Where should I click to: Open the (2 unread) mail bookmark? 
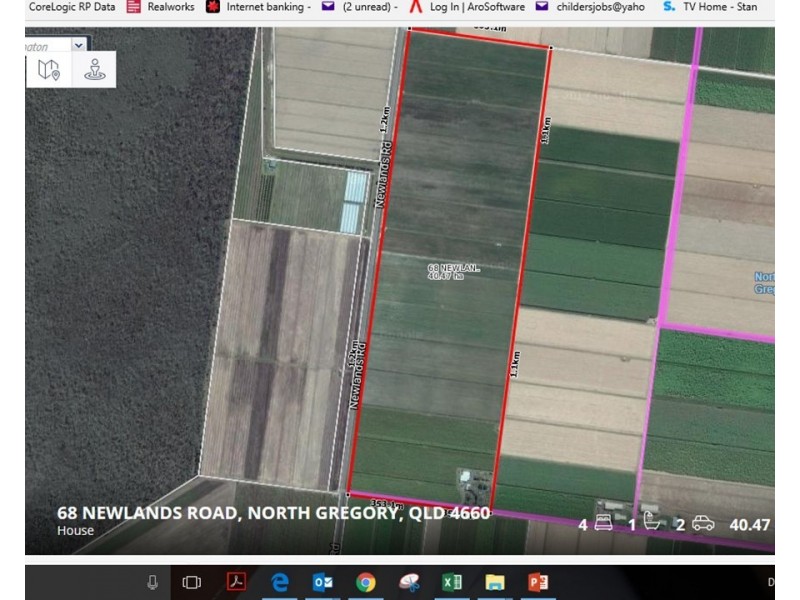[360, 7]
